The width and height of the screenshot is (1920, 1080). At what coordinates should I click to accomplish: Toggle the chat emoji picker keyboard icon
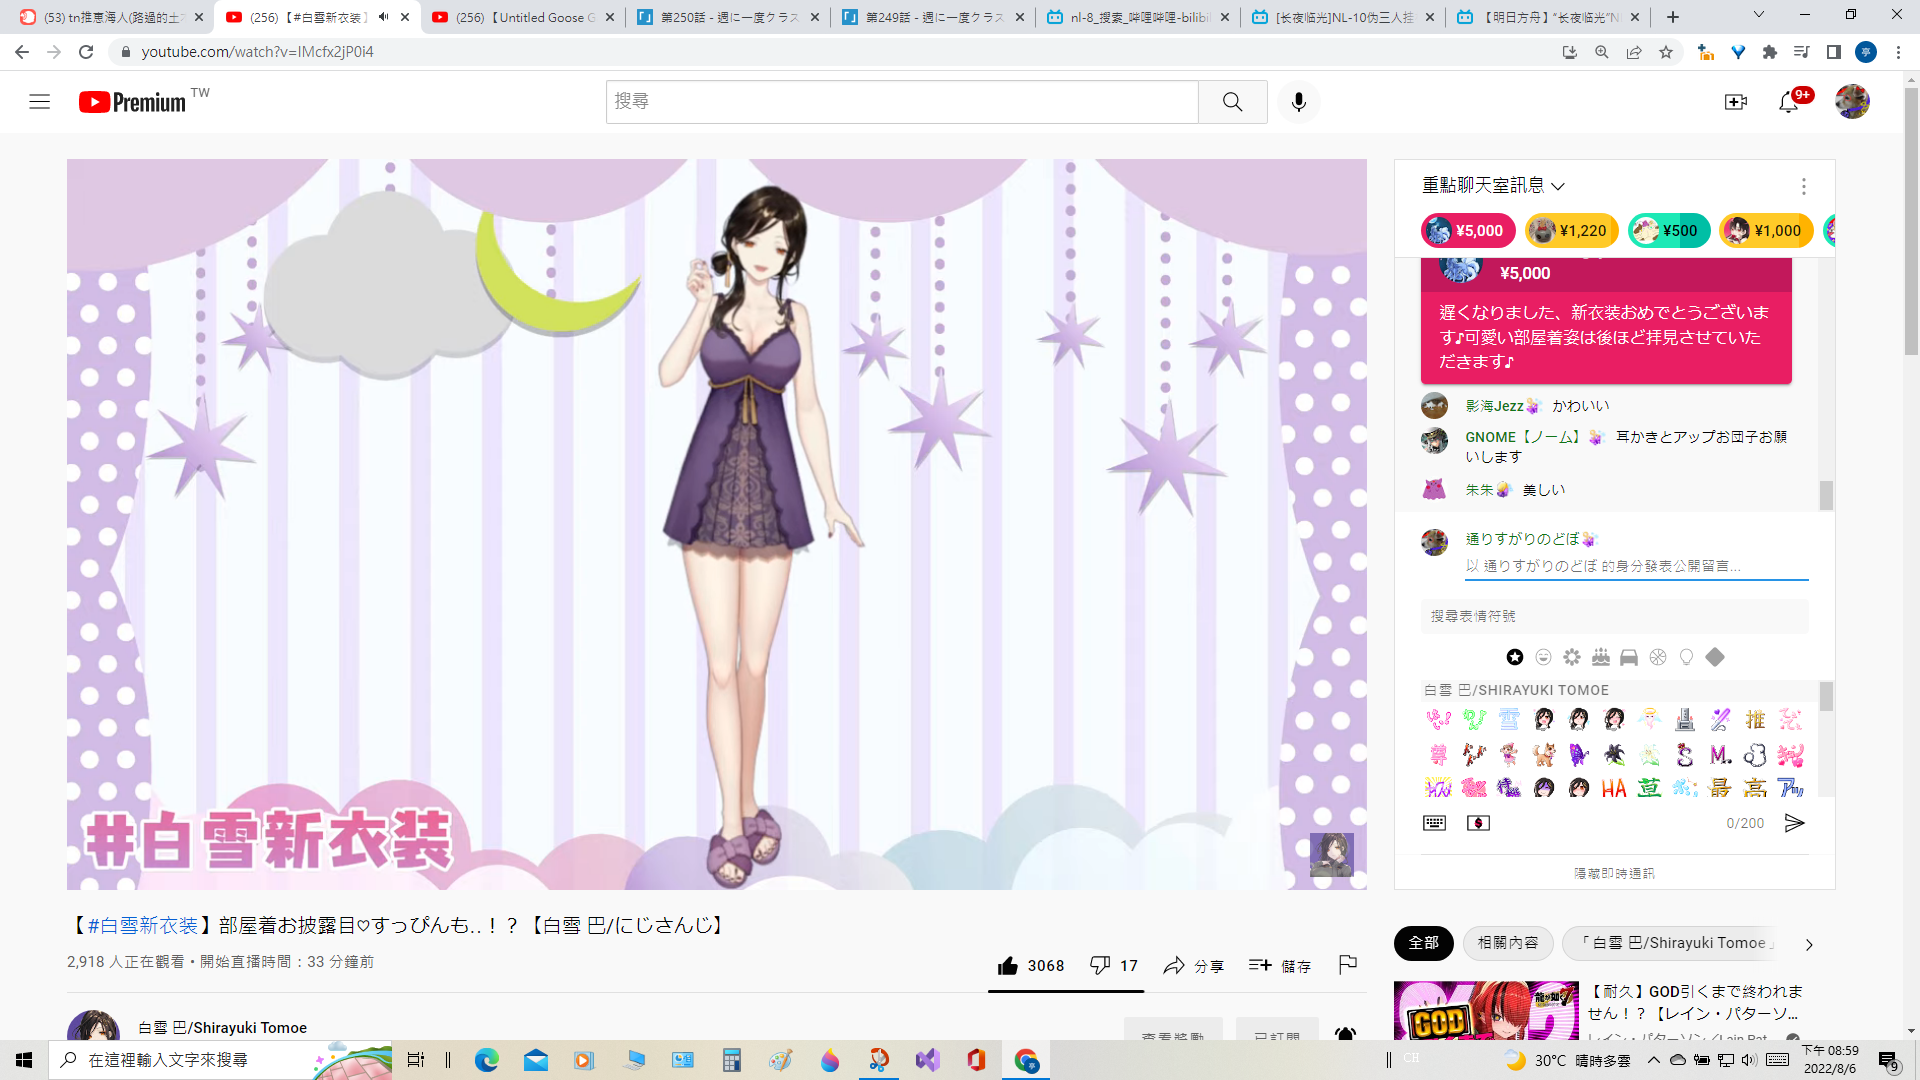(1434, 823)
